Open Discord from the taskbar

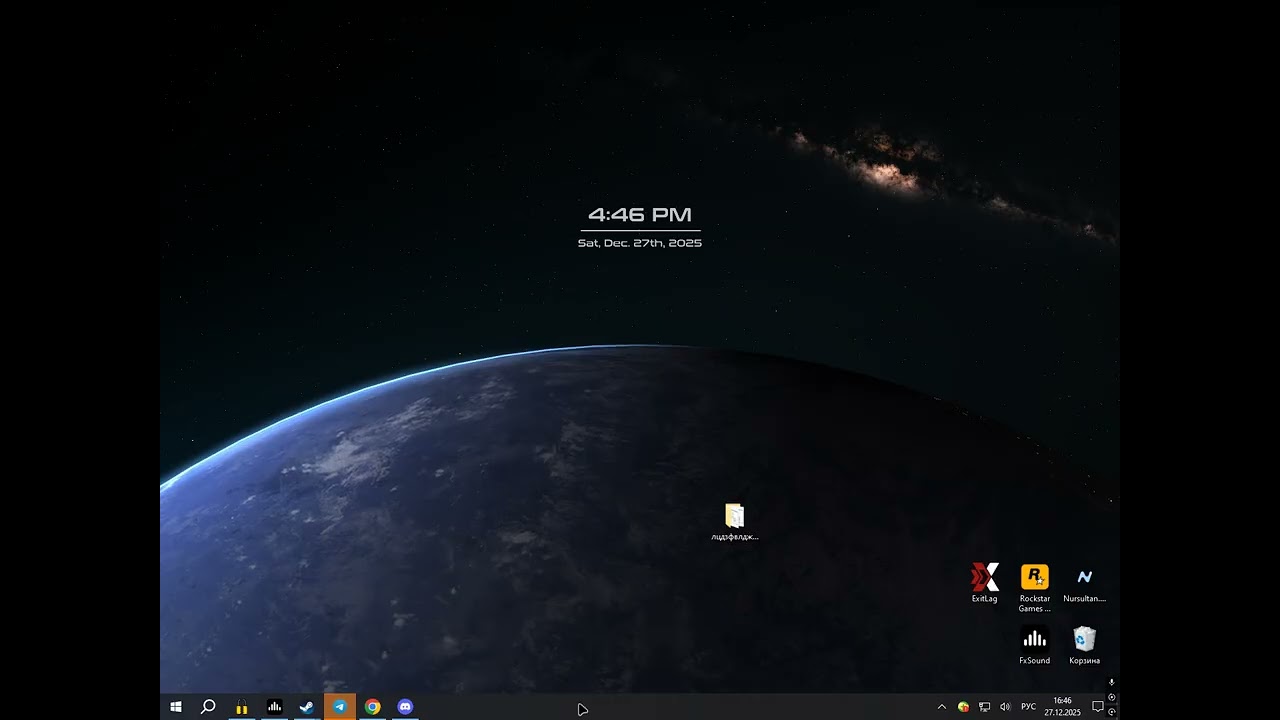[405, 707]
